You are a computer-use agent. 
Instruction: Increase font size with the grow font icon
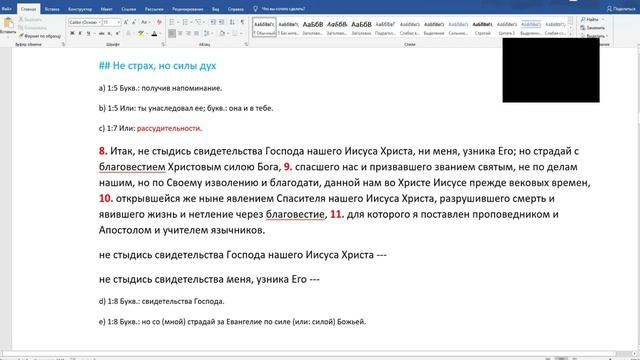[126, 22]
